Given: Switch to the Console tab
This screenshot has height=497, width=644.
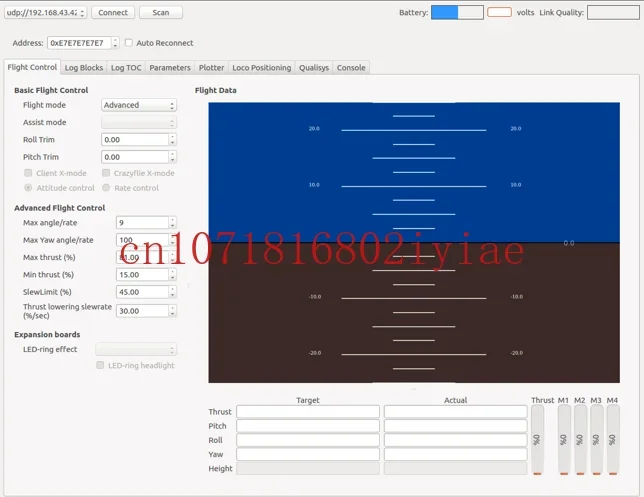Looking at the screenshot, I should pos(351,68).
